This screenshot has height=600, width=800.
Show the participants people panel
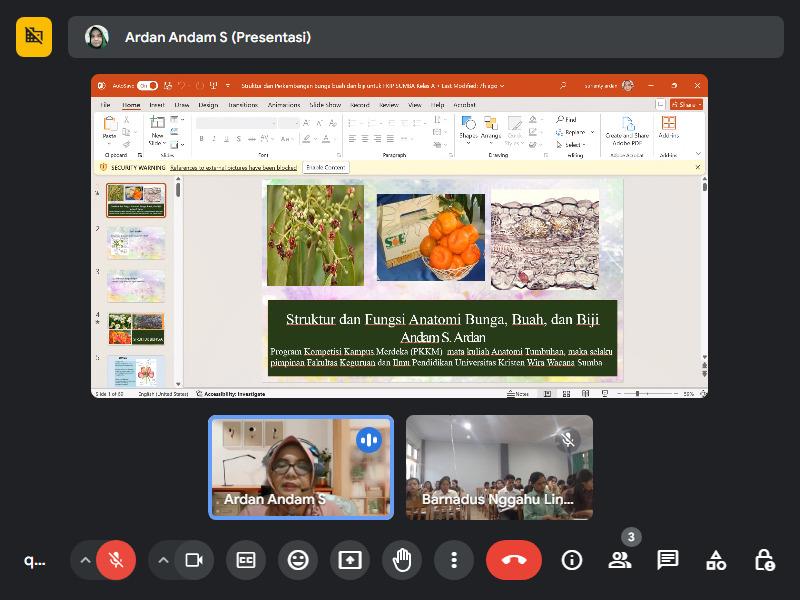click(x=620, y=560)
